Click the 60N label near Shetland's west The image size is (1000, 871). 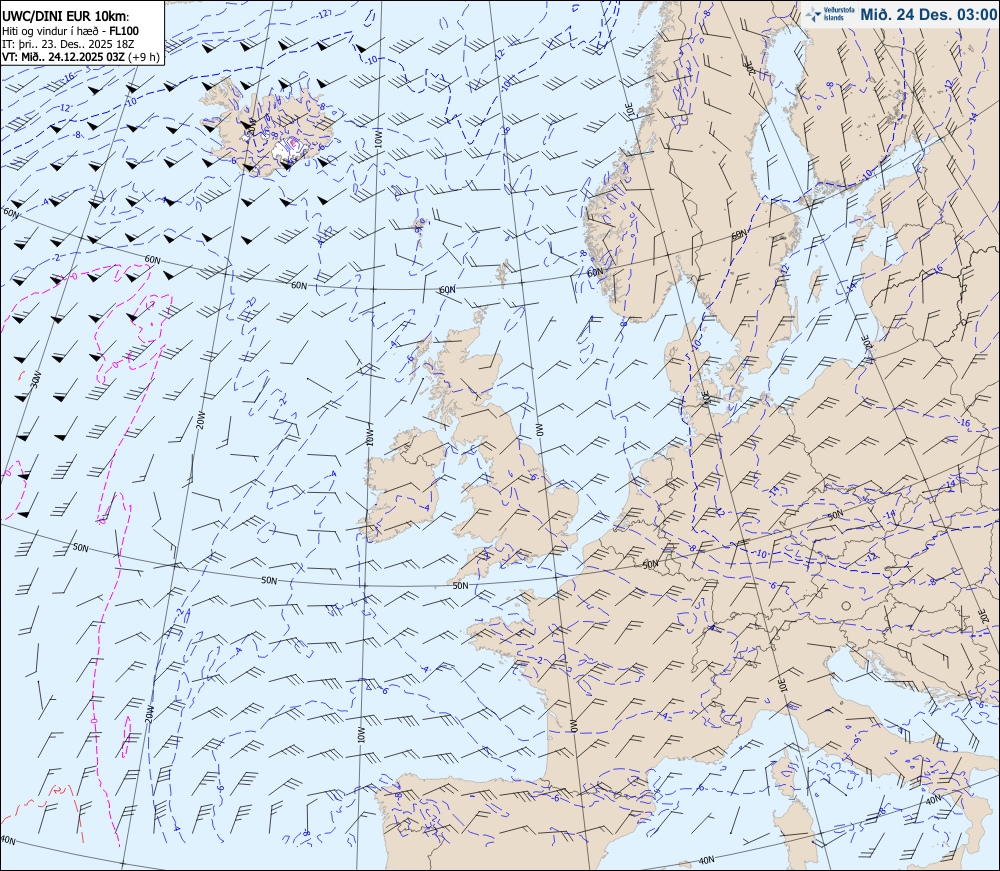pos(448,289)
